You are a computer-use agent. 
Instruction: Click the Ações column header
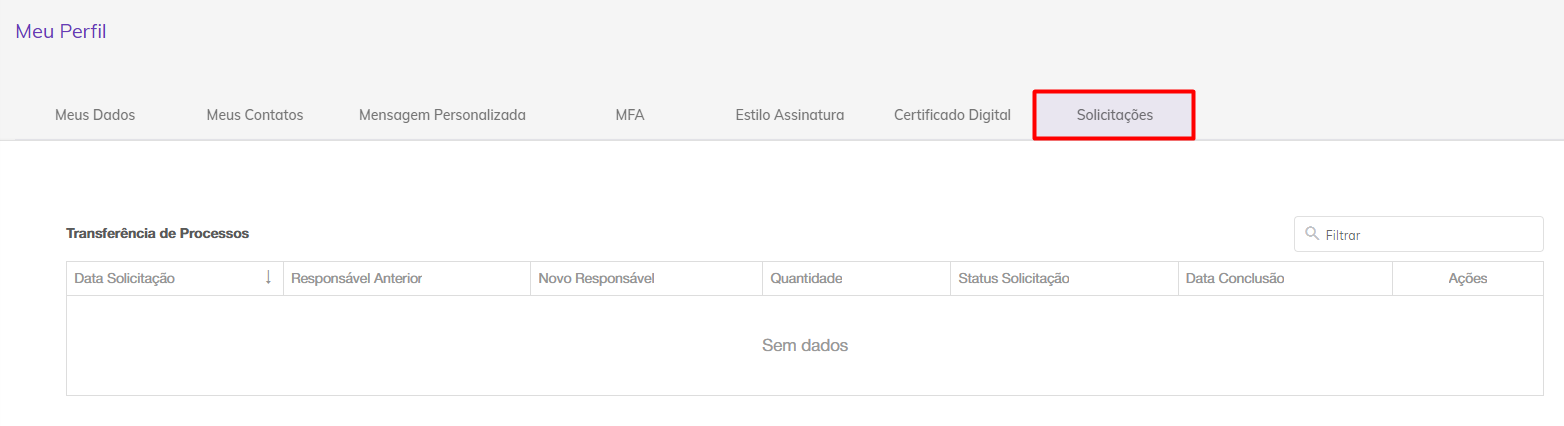[x=1468, y=279]
